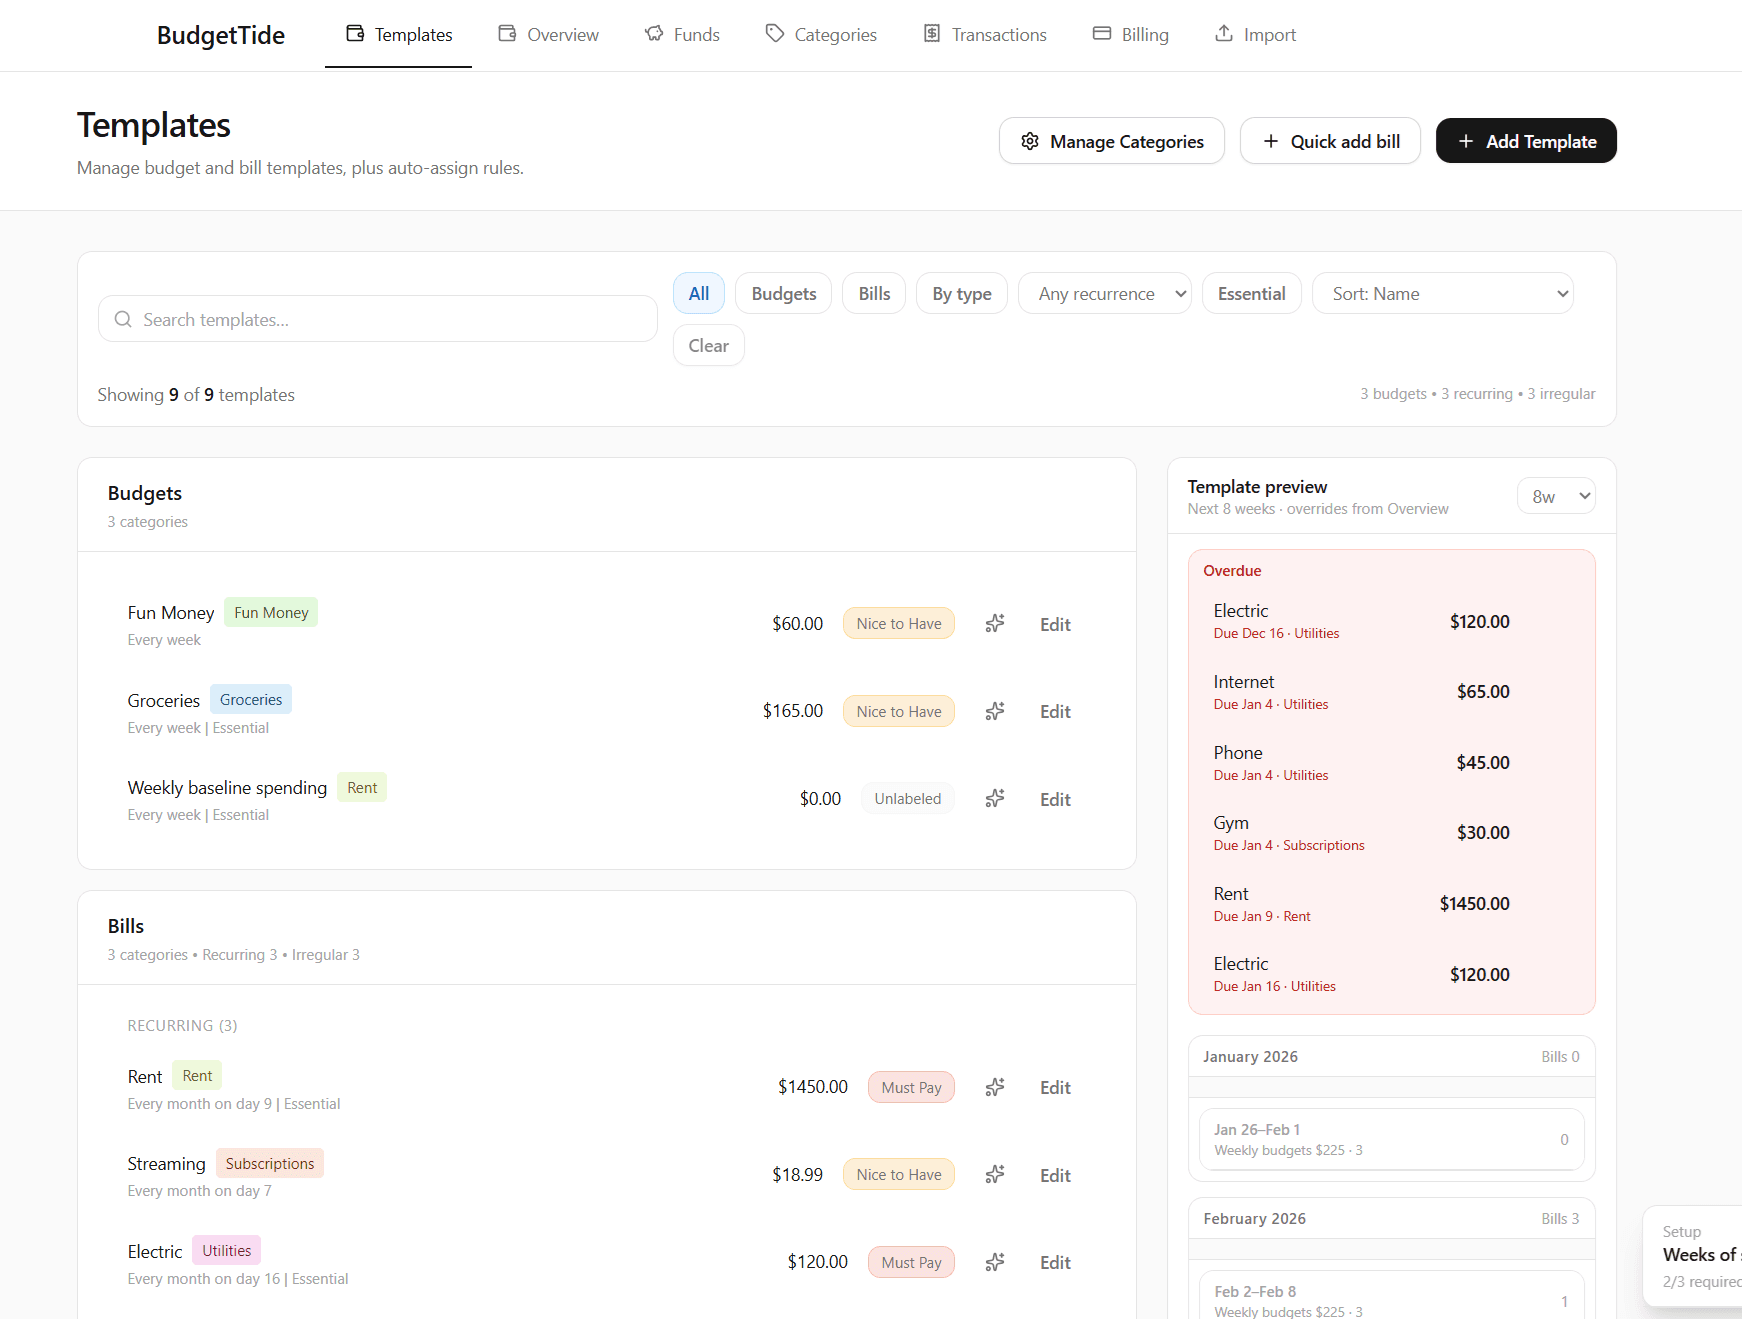Enable the Essential filter
1742x1319 pixels.
coord(1251,293)
